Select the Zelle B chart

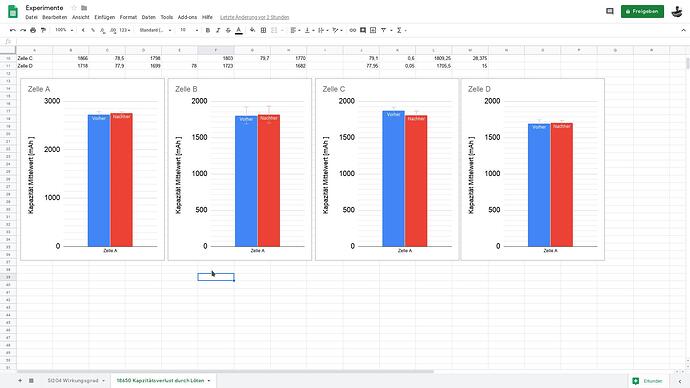240,169
